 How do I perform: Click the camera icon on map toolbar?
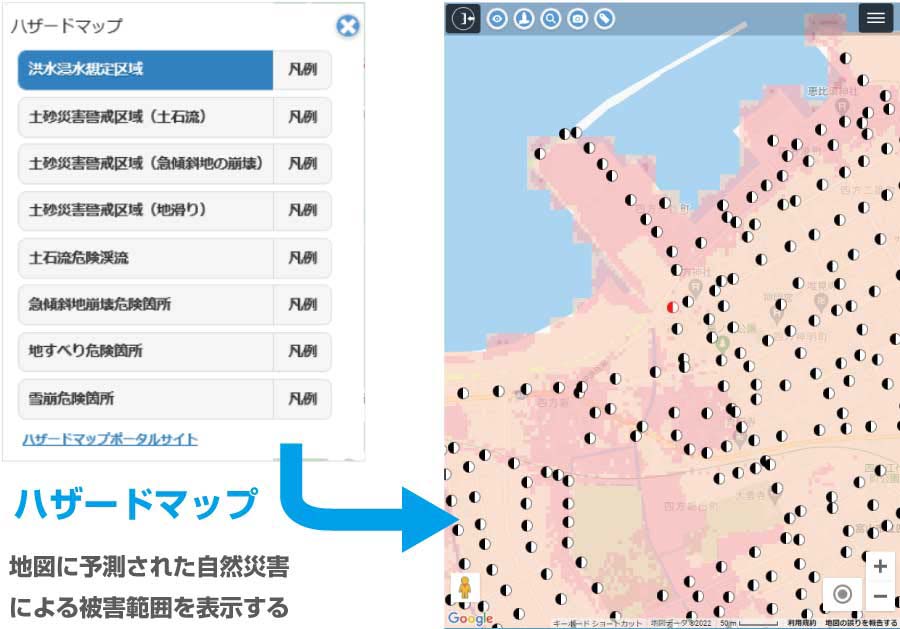click(578, 19)
